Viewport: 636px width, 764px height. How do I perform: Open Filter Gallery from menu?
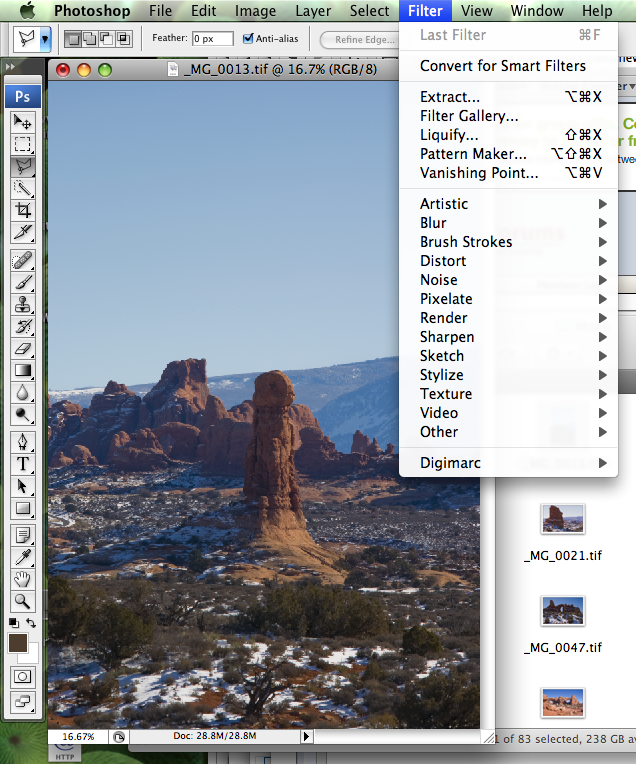pos(509,116)
